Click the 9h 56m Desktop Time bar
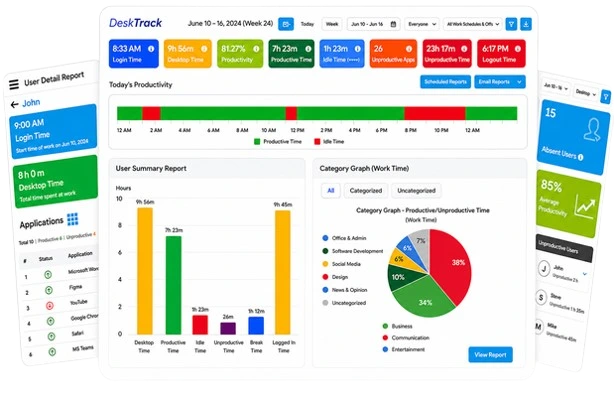615x406 pixels. click(145, 271)
